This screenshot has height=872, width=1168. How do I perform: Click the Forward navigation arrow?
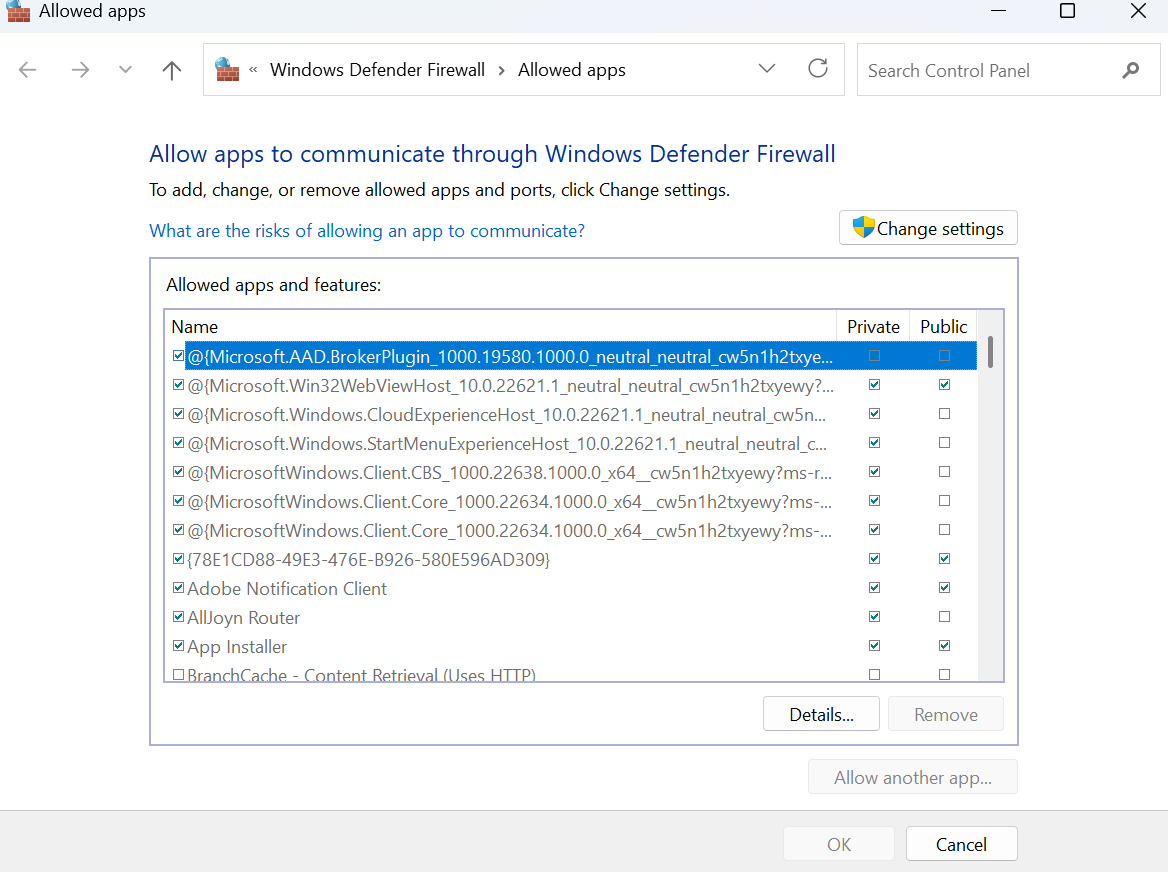80,70
